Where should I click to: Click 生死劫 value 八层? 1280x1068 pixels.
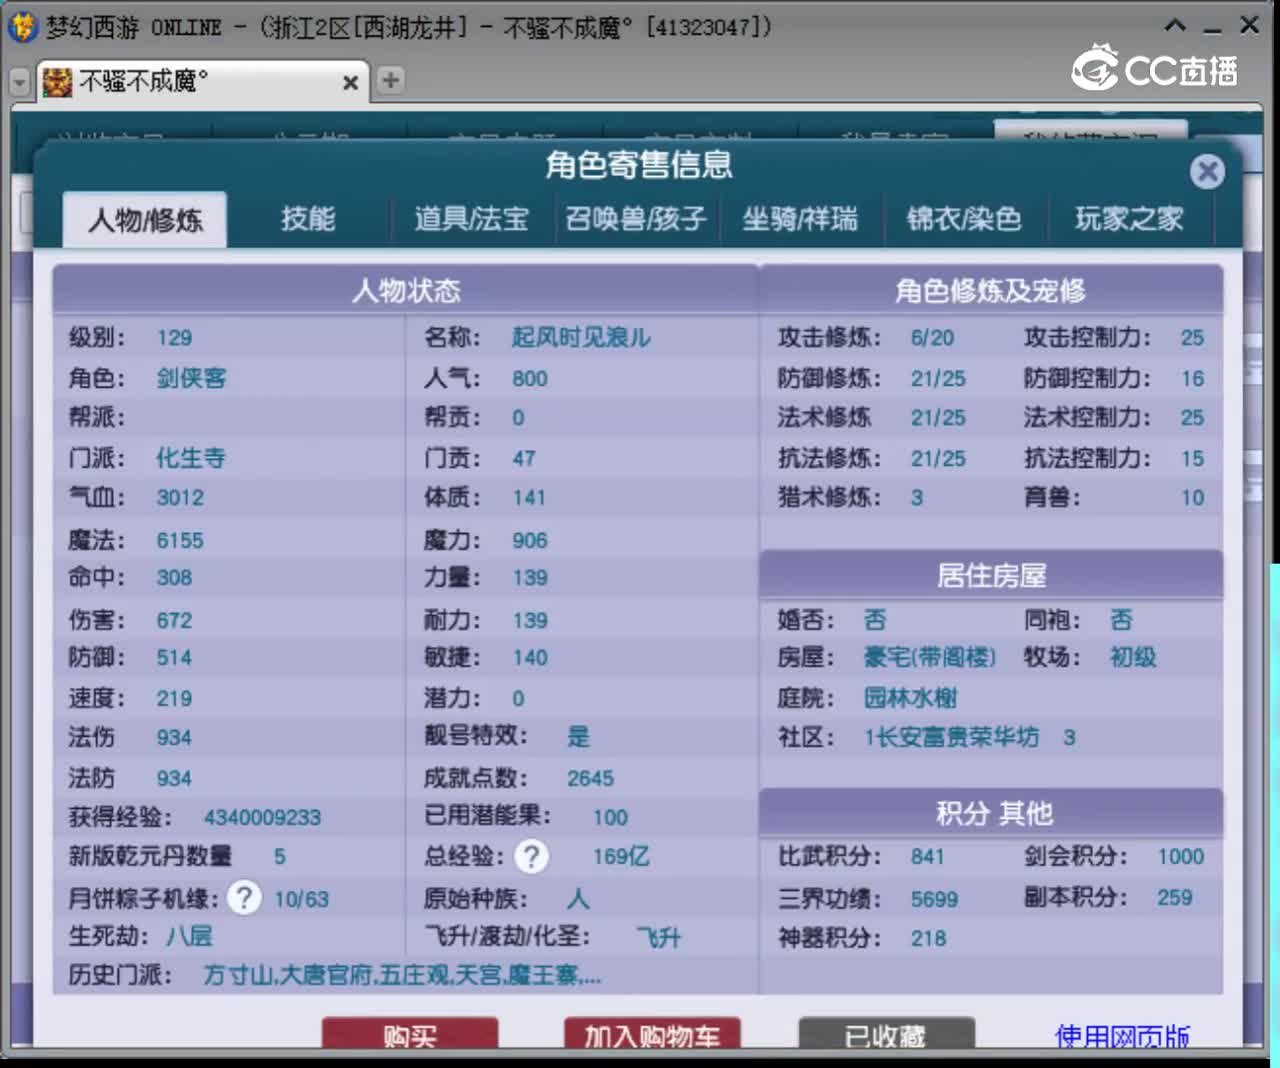tap(189, 937)
